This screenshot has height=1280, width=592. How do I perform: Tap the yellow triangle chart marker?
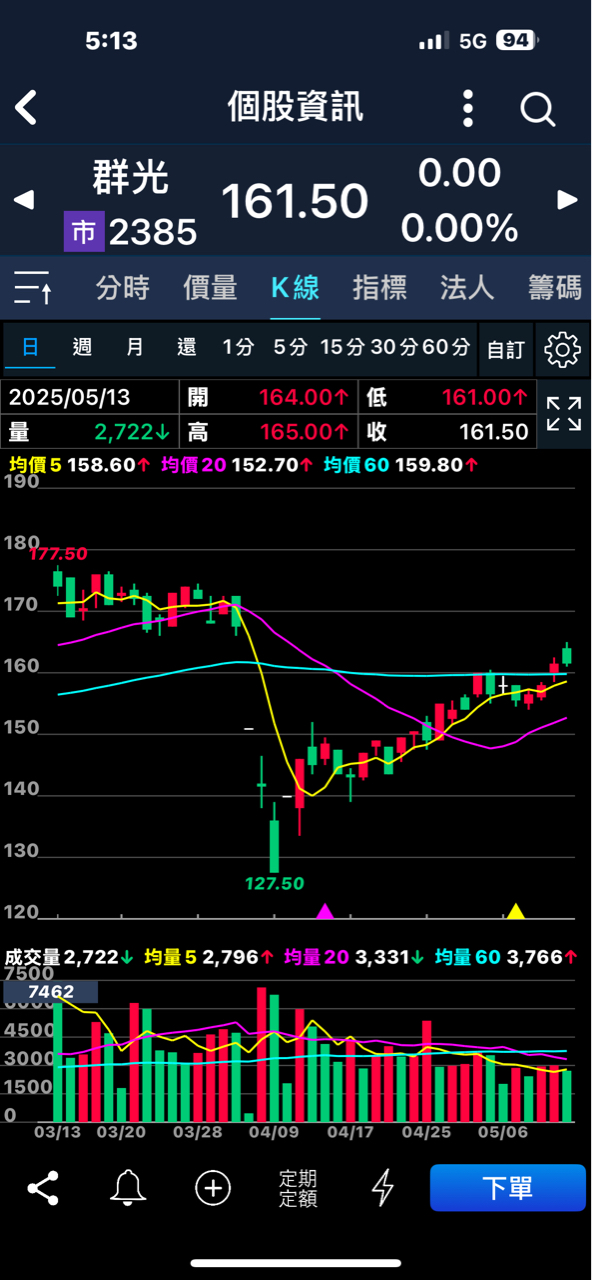point(515,911)
